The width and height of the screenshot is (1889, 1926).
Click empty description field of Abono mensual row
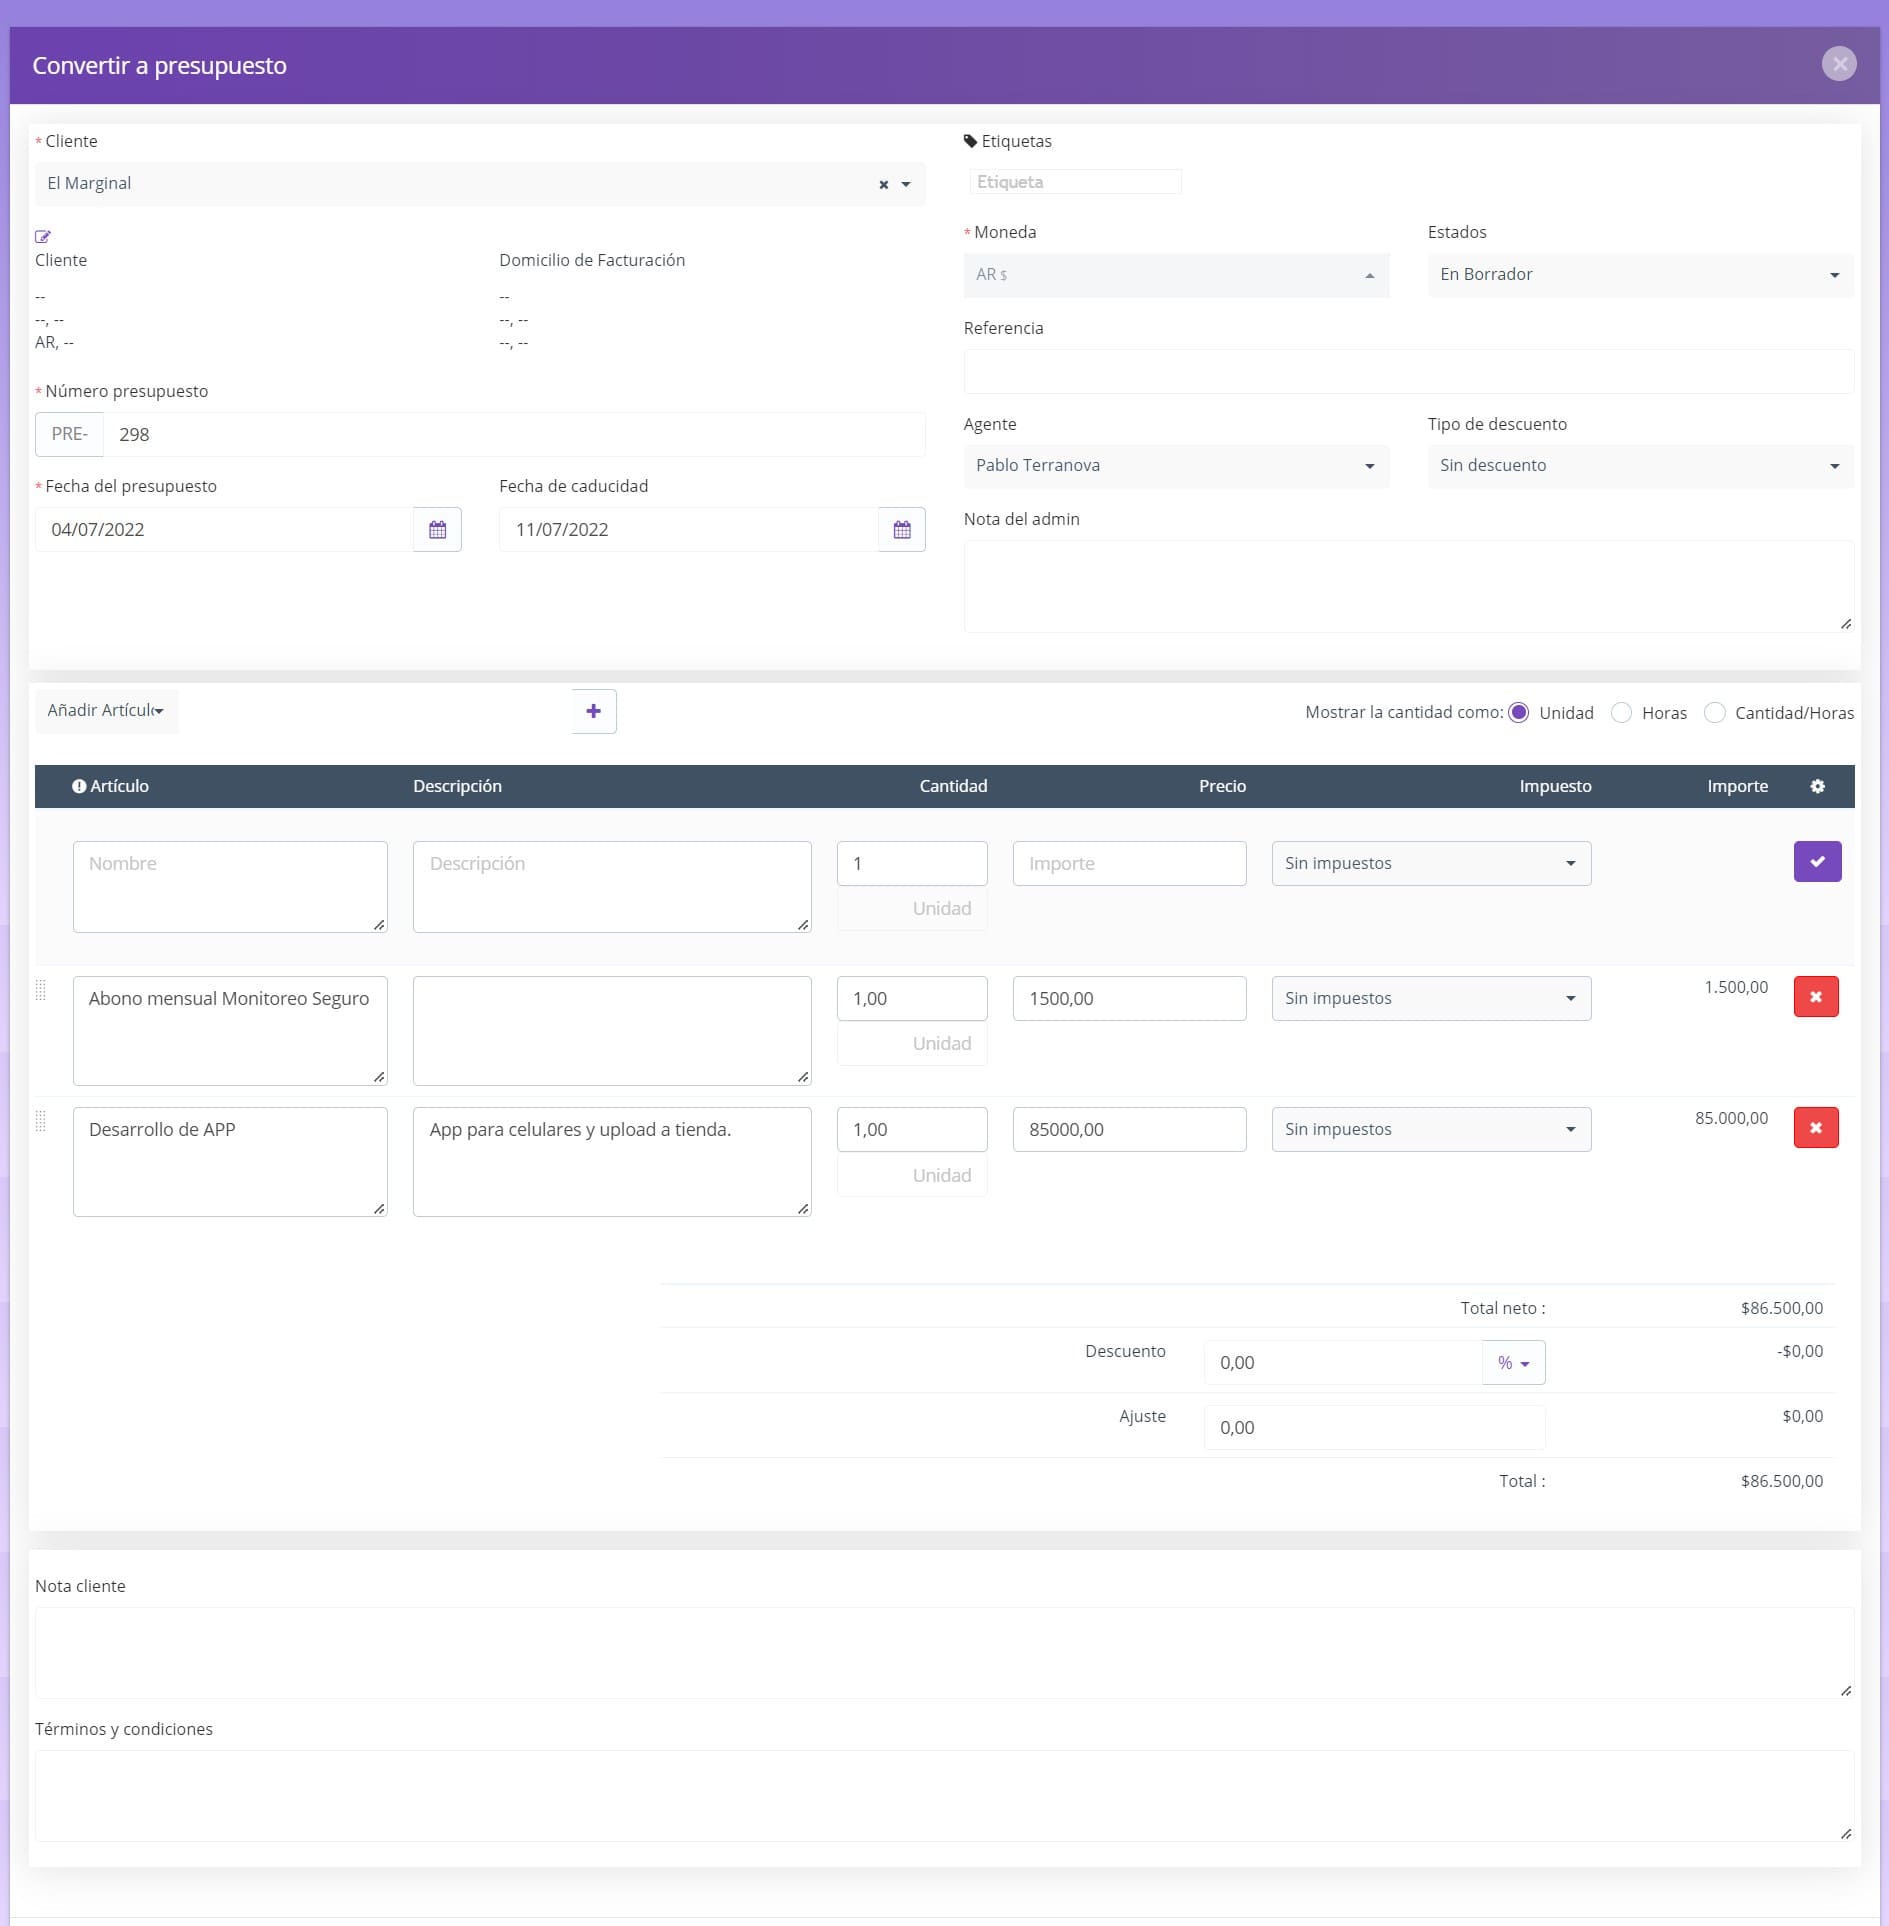612,1031
